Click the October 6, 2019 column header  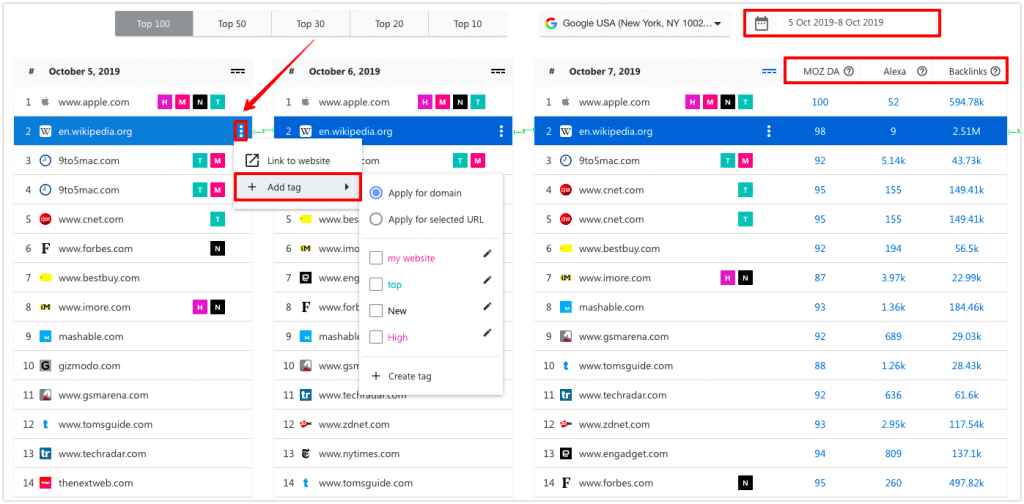[345, 72]
